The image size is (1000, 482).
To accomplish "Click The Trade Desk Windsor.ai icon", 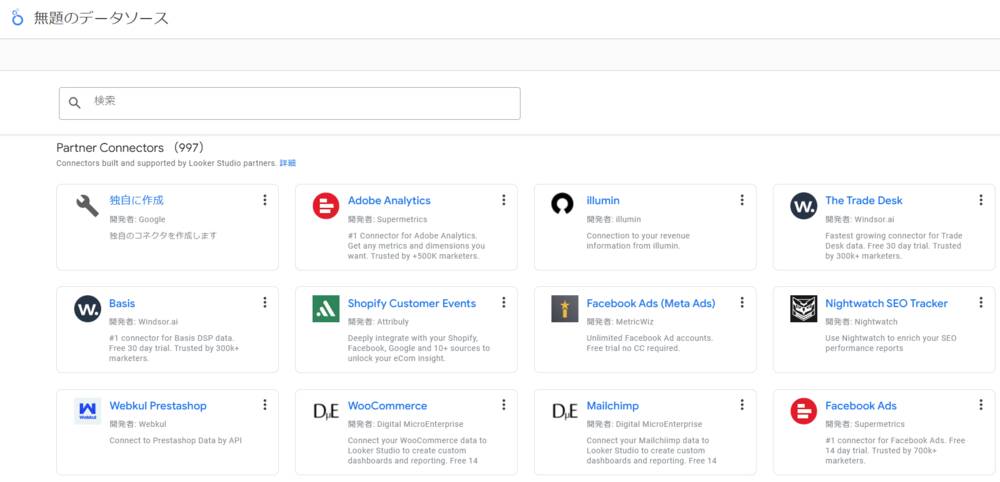I will pos(803,206).
